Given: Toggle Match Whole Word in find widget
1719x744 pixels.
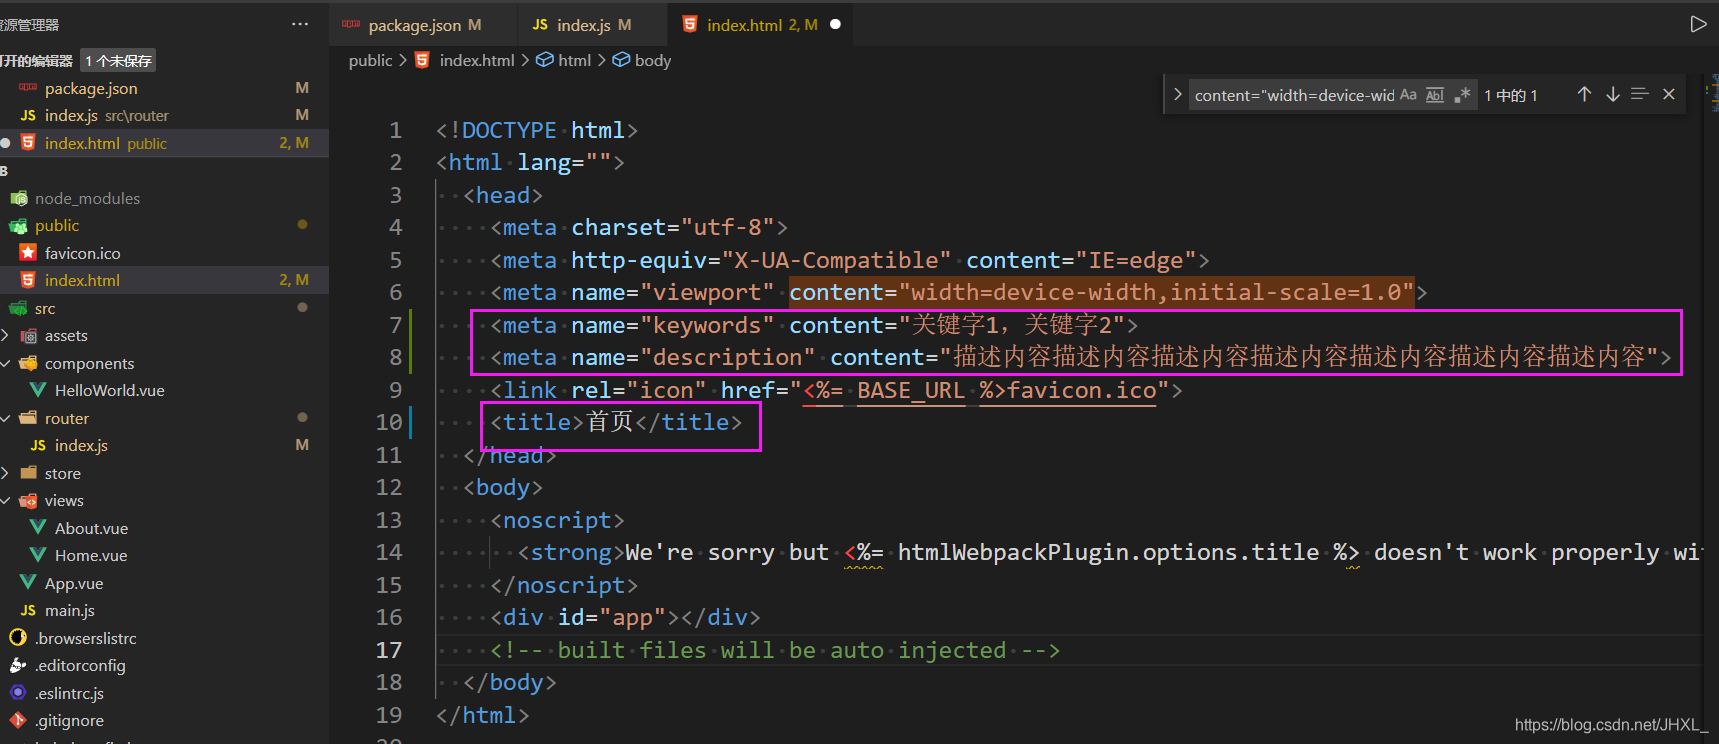Looking at the screenshot, I should click(1435, 95).
